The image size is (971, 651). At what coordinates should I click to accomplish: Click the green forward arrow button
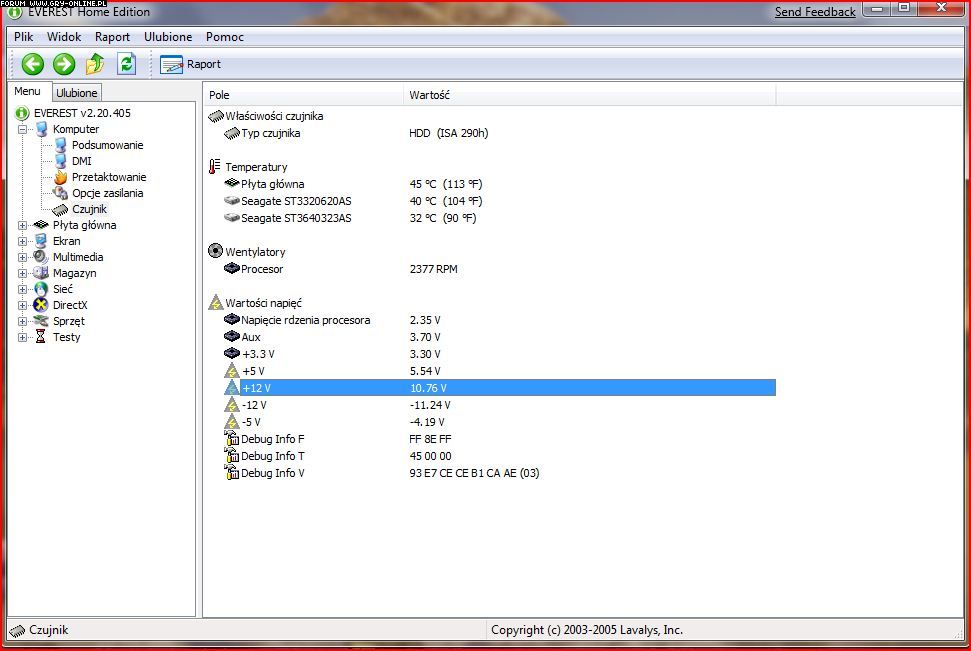click(64, 64)
